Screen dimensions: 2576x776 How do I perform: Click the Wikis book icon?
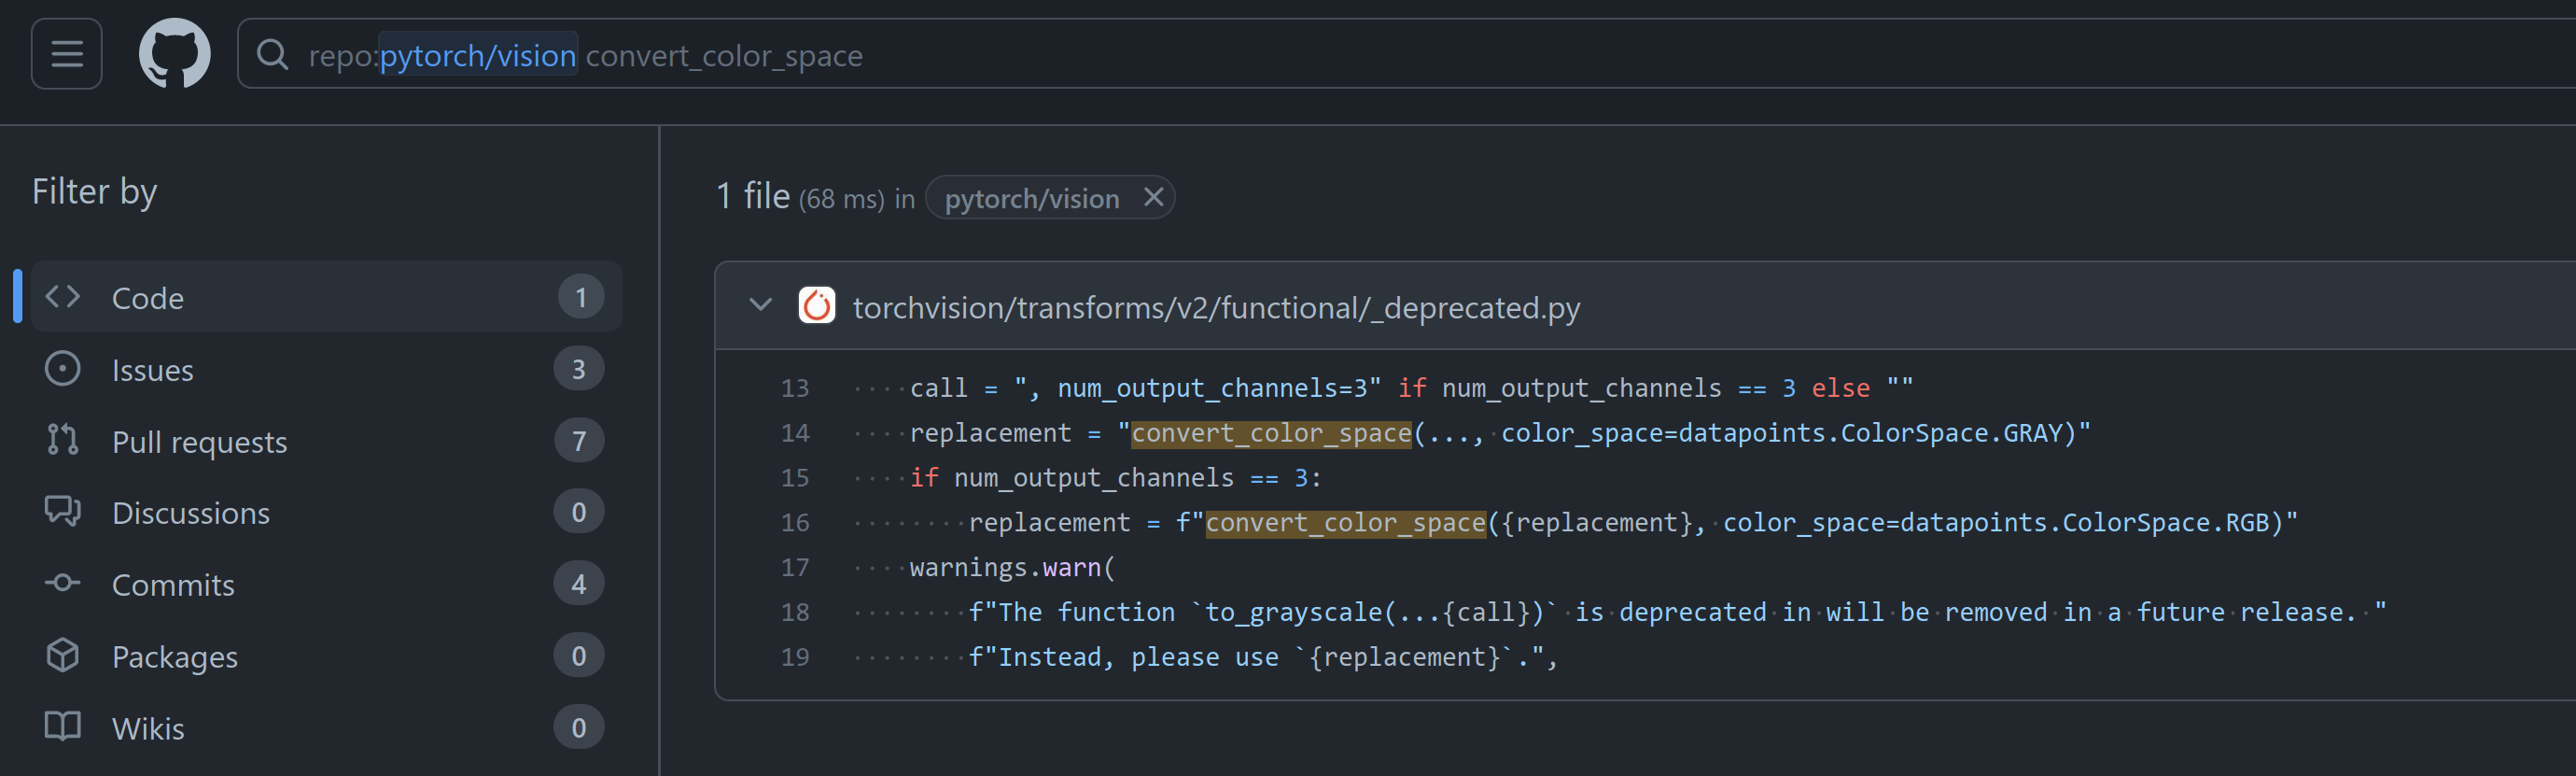click(63, 727)
